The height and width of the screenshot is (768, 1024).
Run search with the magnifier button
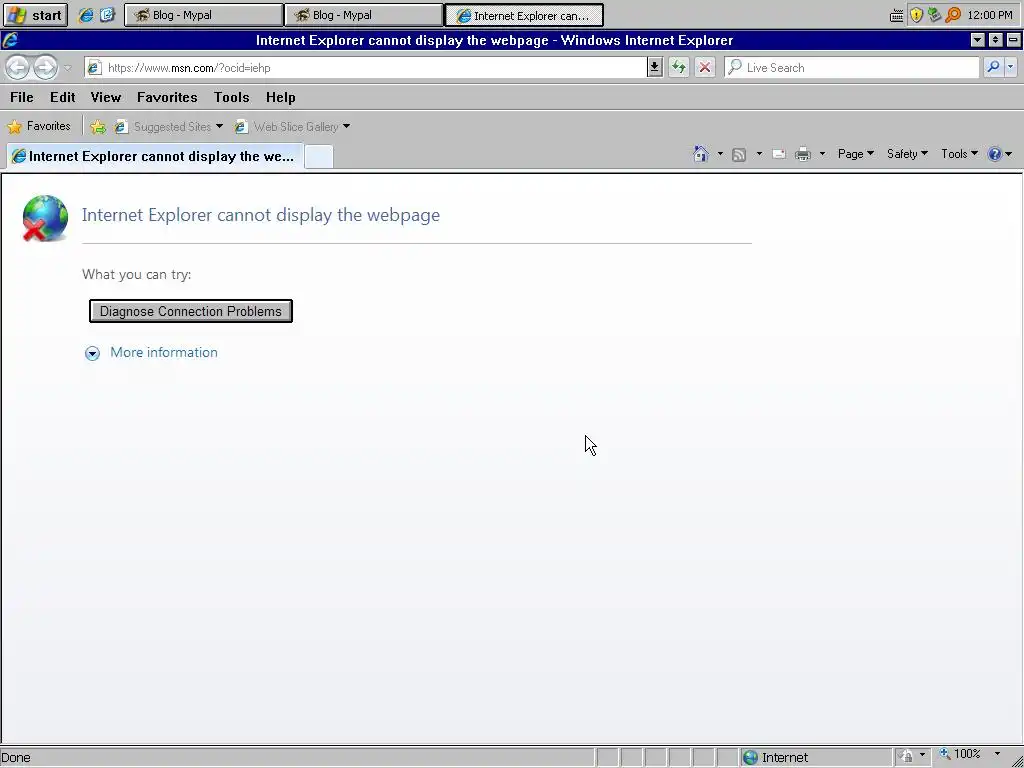point(993,67)
